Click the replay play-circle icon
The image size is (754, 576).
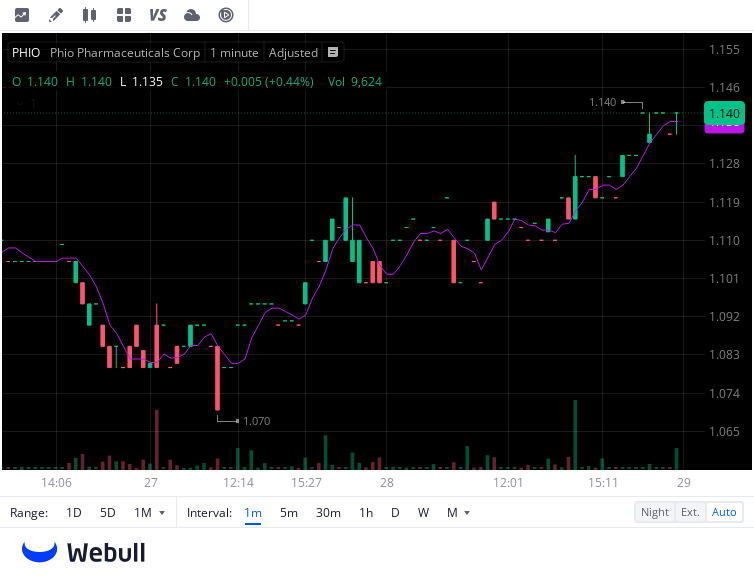(x=226, y=15)
